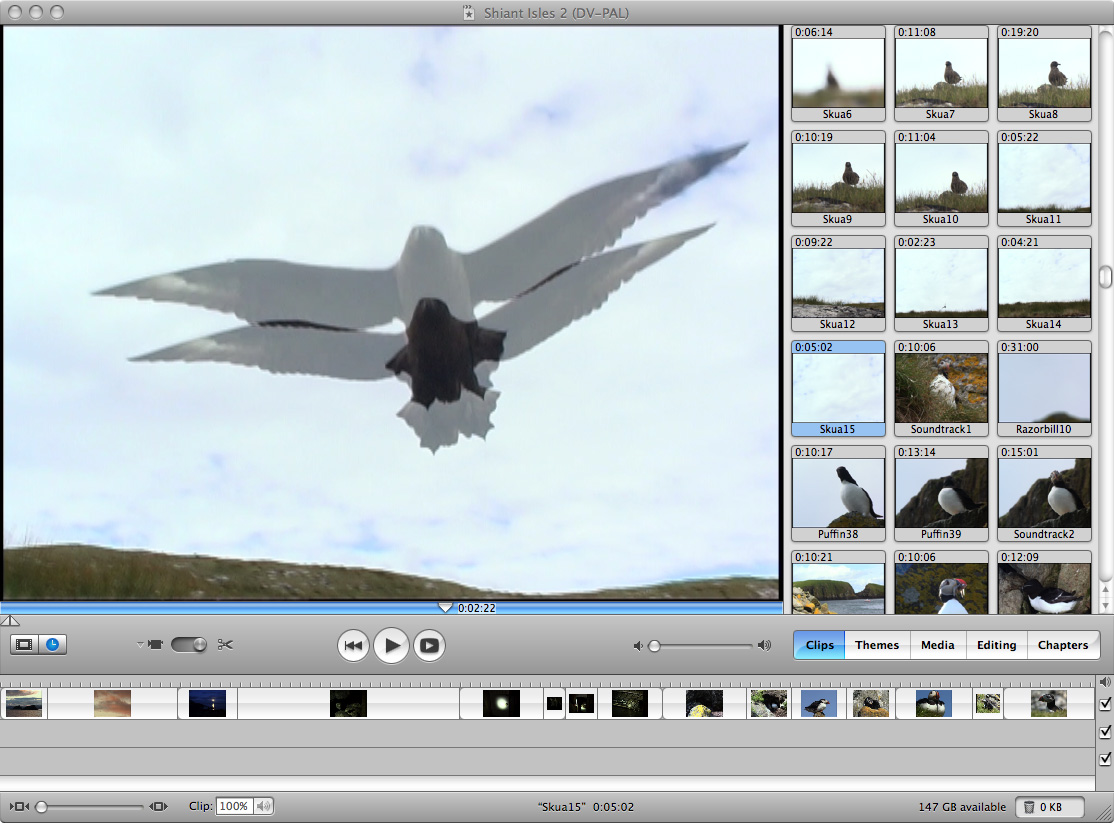
Task: Open the iMovie trash
Action: (x=1054, y=807)
